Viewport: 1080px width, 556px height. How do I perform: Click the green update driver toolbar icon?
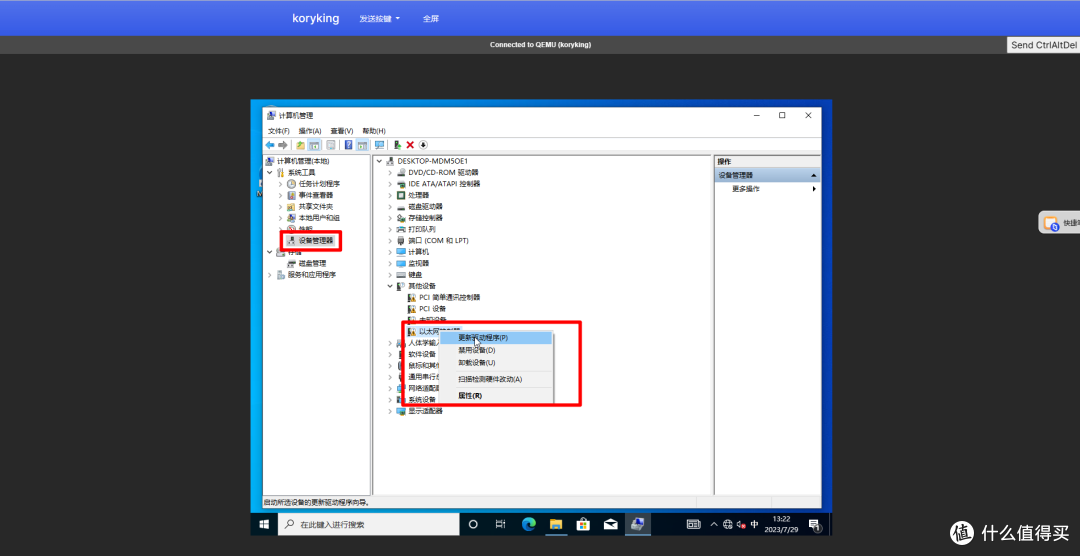[397, 145]
